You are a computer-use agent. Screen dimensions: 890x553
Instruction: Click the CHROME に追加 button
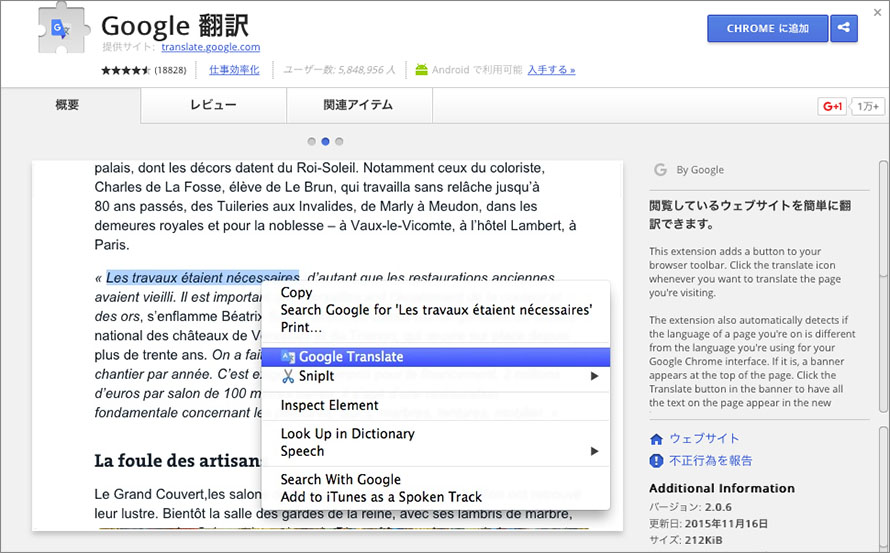tap(767, 28)
